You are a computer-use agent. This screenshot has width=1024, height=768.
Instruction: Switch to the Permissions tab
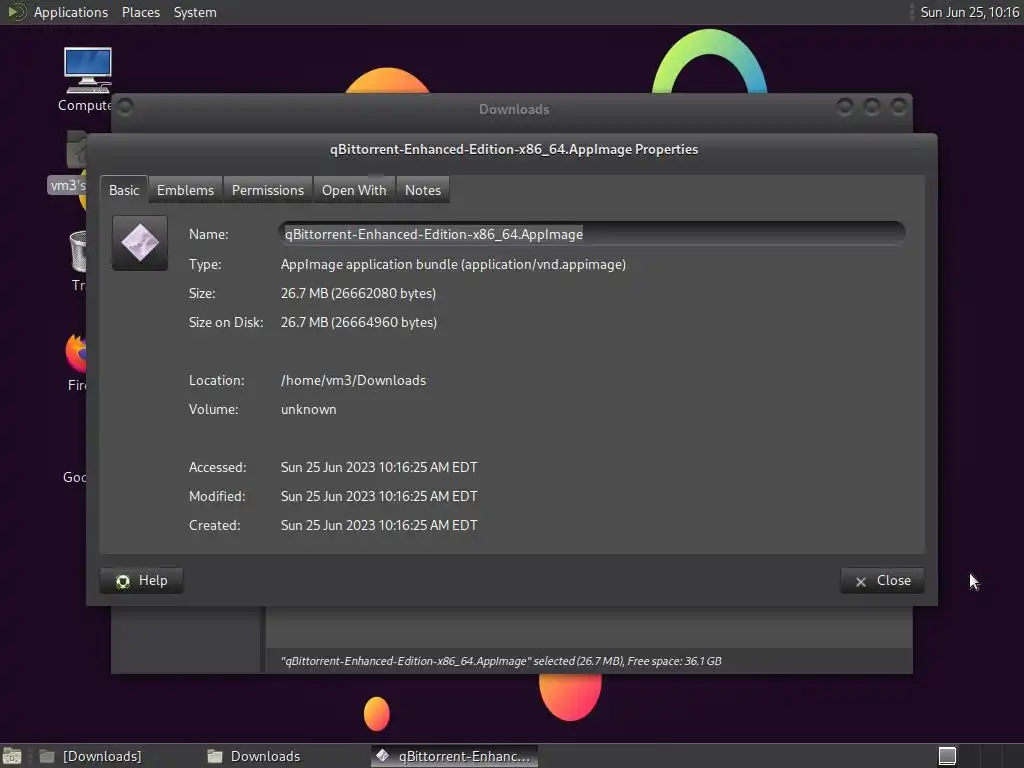268,190
